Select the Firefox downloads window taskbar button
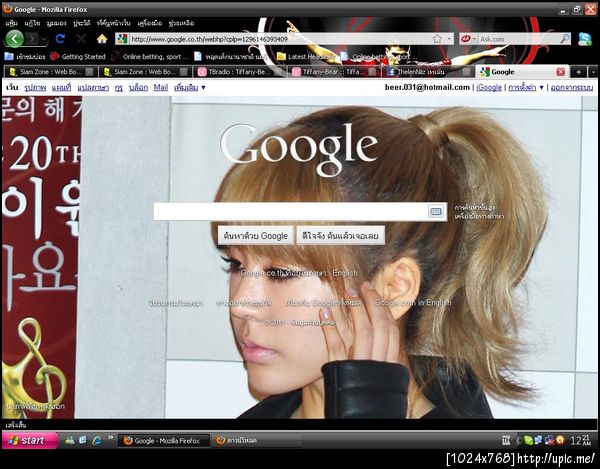This screenshot has height=469, width=600. (256, 441)
